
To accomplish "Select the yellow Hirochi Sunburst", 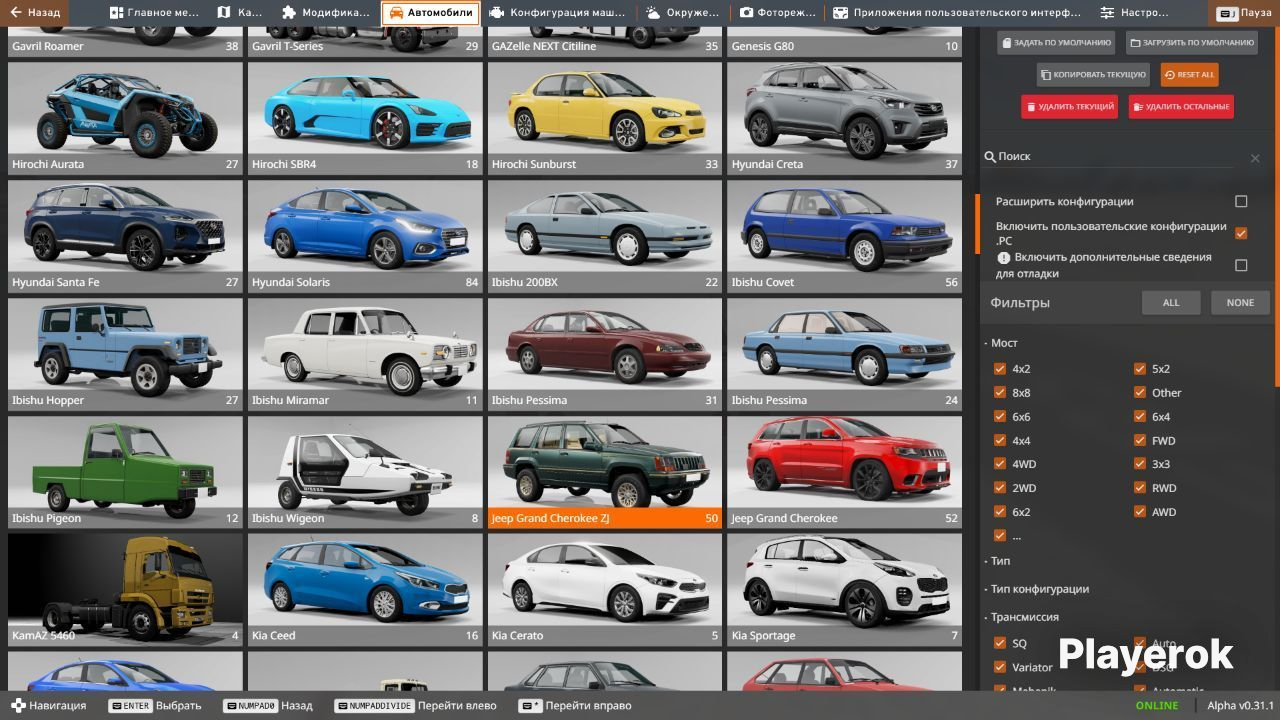I will (605, 118).
